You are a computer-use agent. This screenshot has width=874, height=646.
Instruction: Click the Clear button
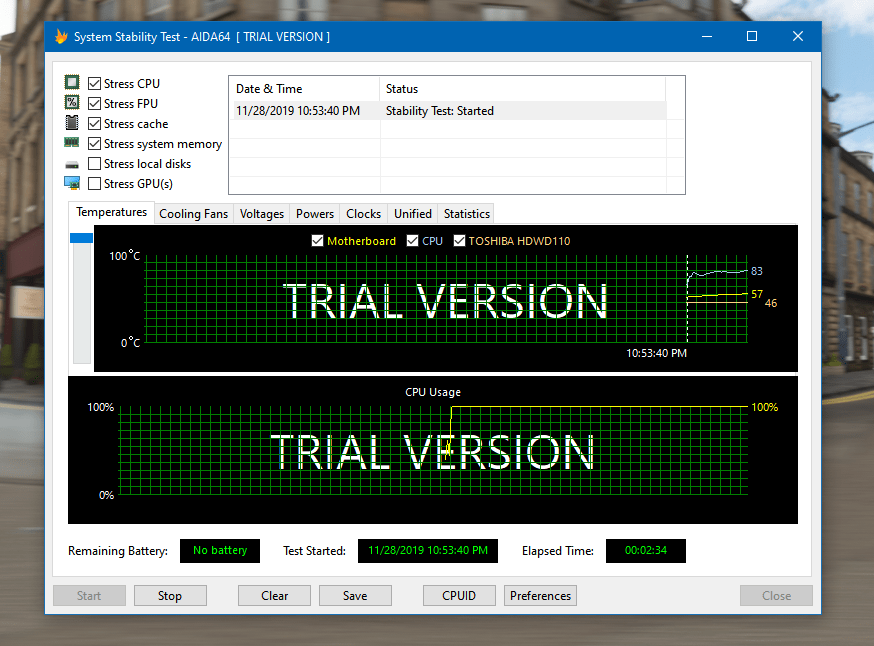(274, 596)
